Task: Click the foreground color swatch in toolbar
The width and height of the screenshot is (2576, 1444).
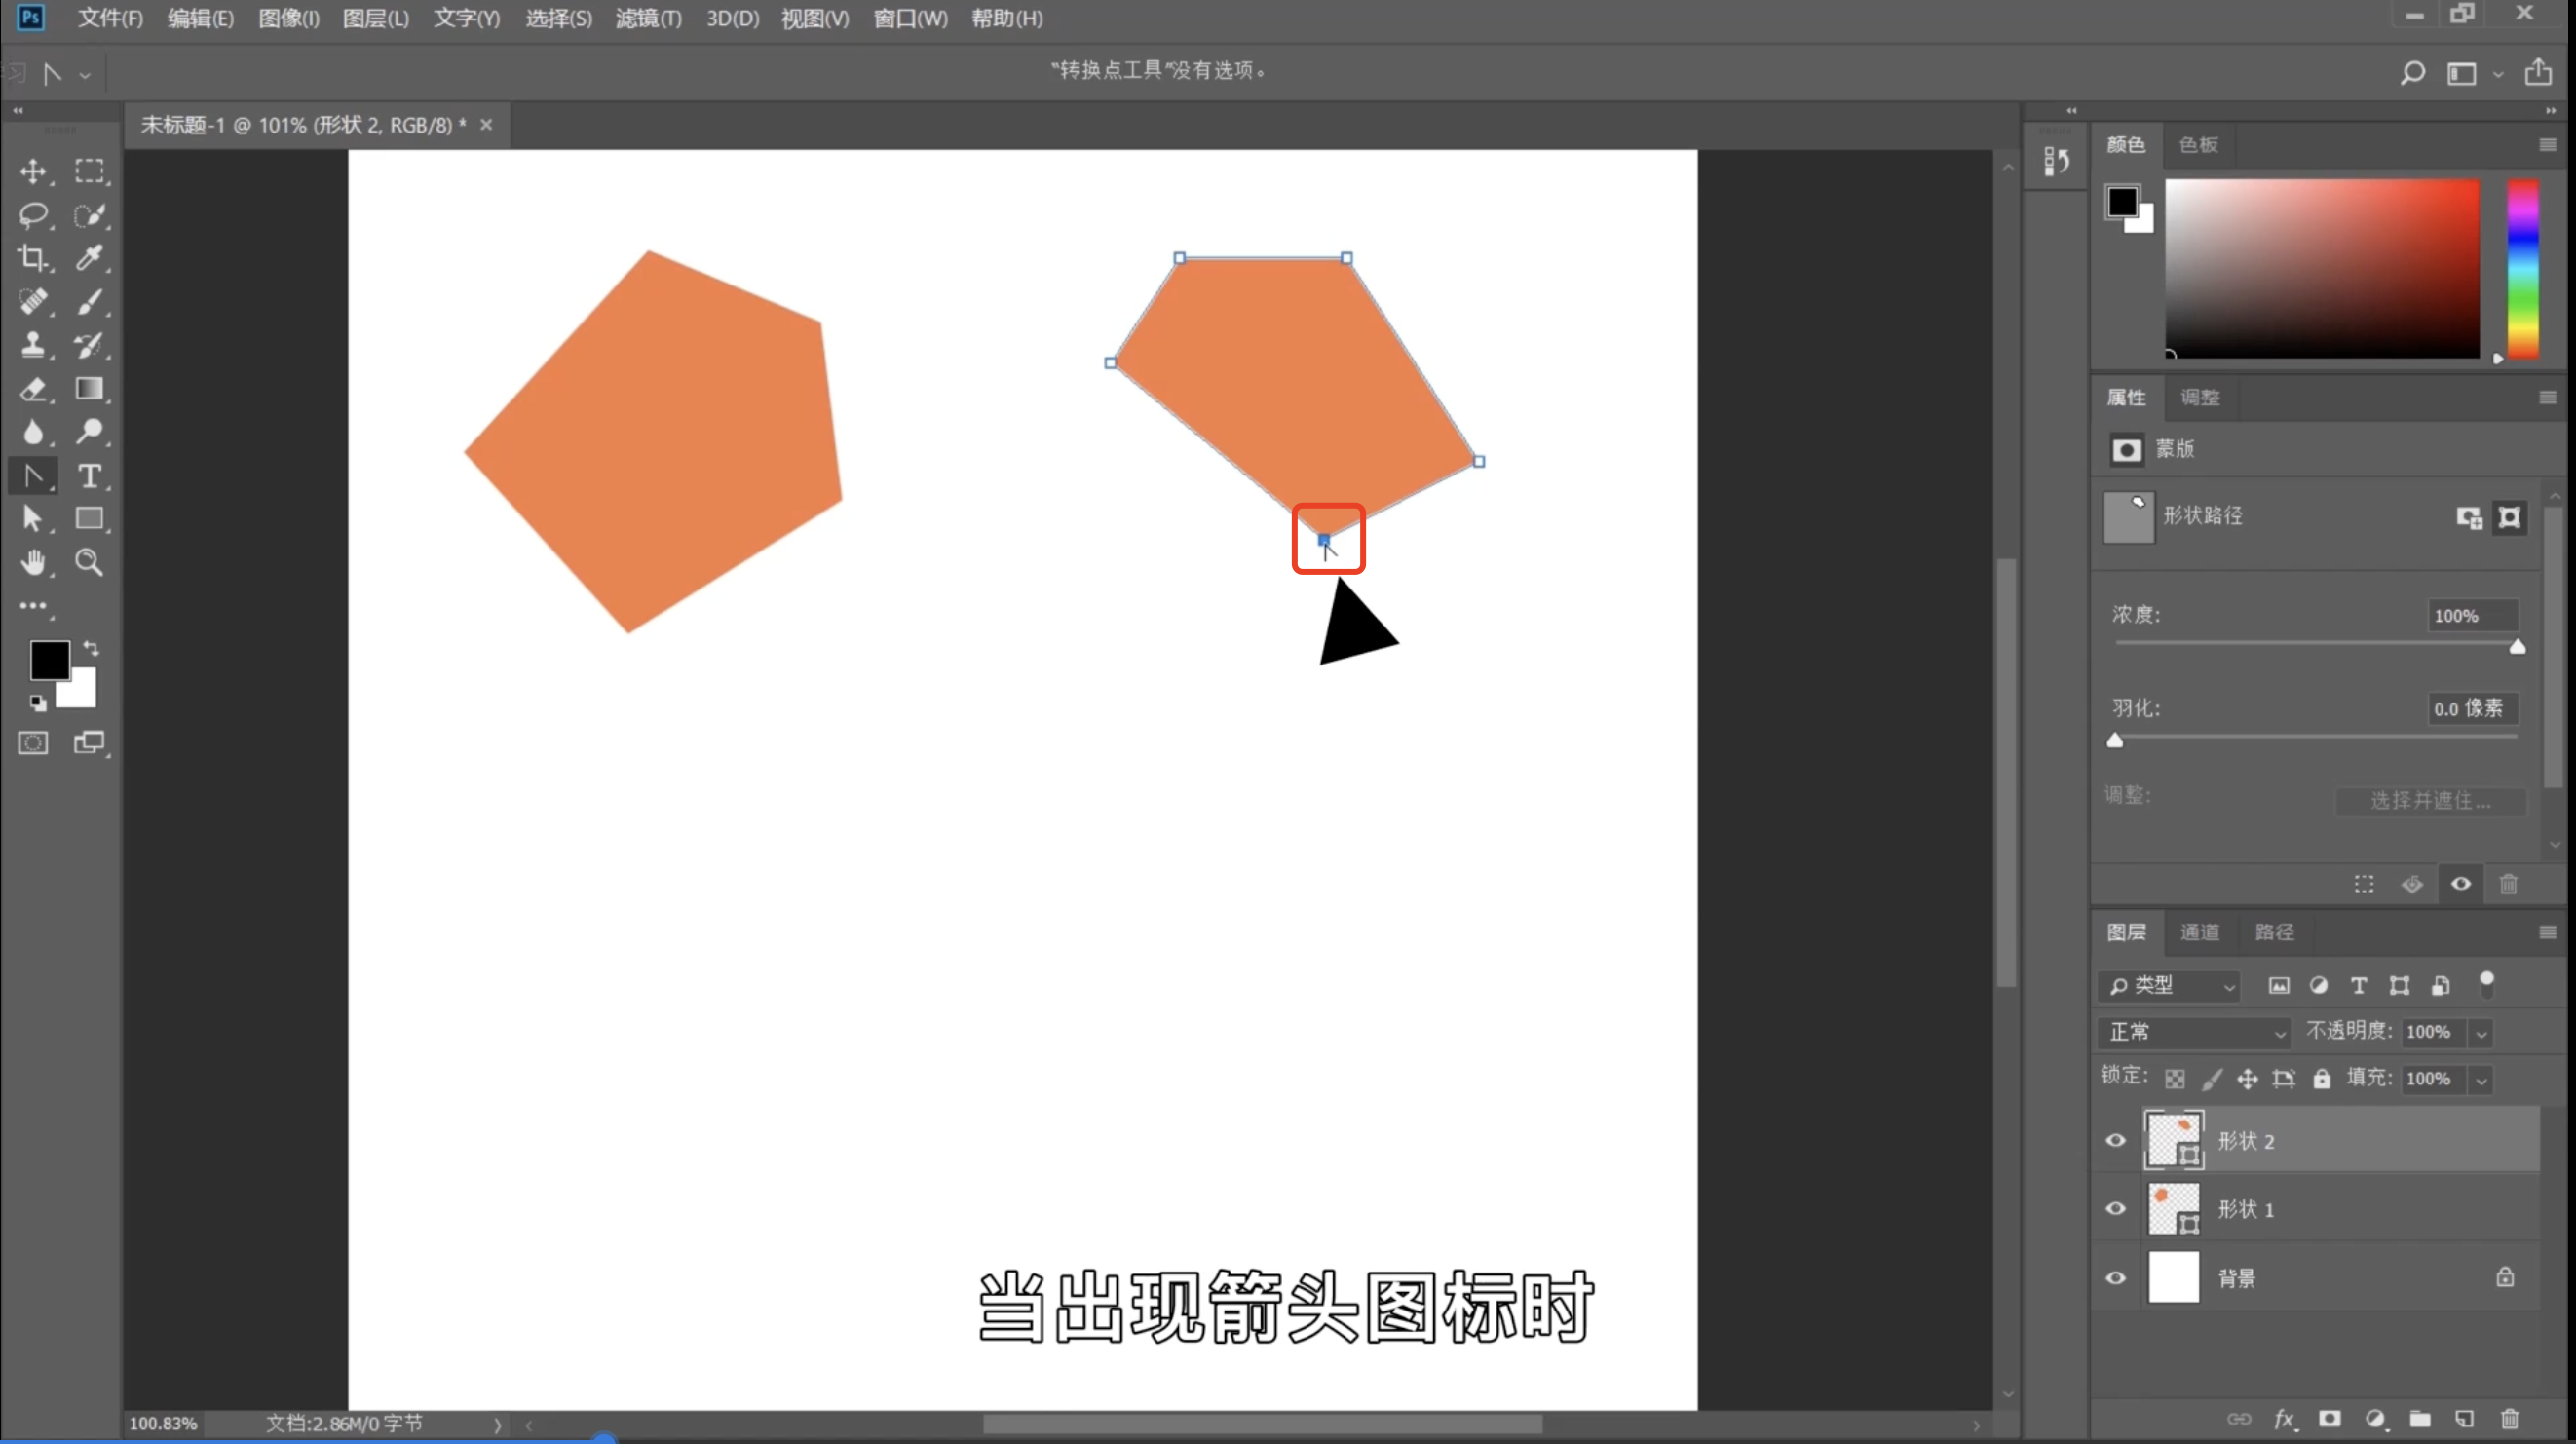Action: click(x=49, y=660)
